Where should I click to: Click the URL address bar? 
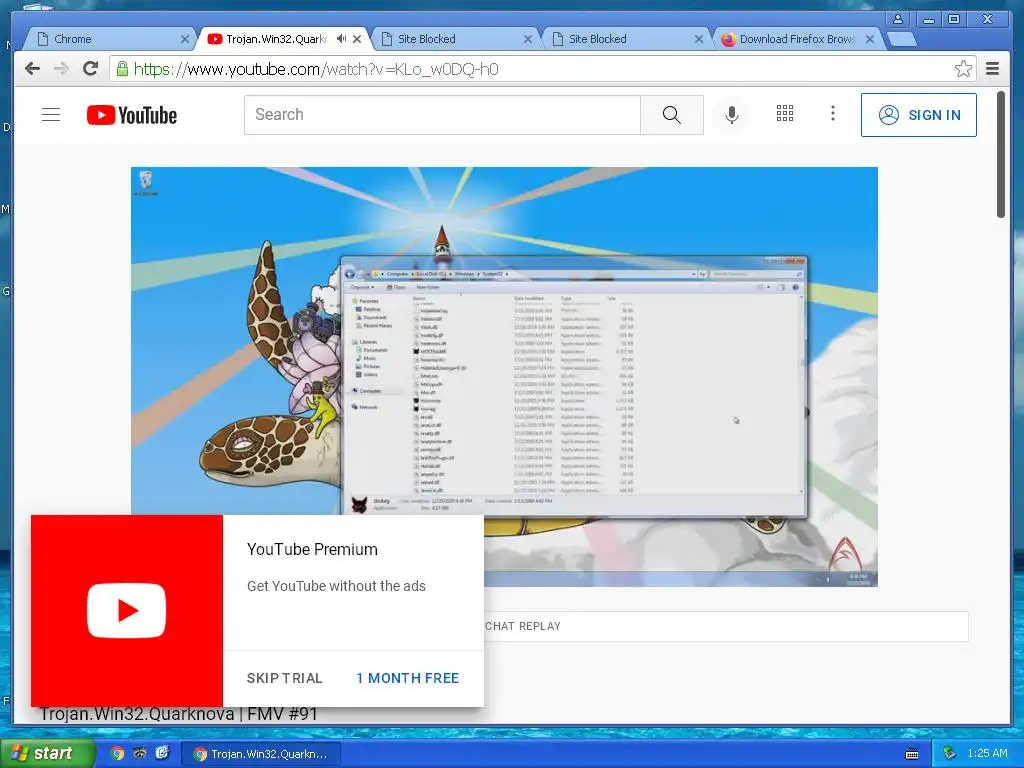pyautogui.click(x=542, y=69)
